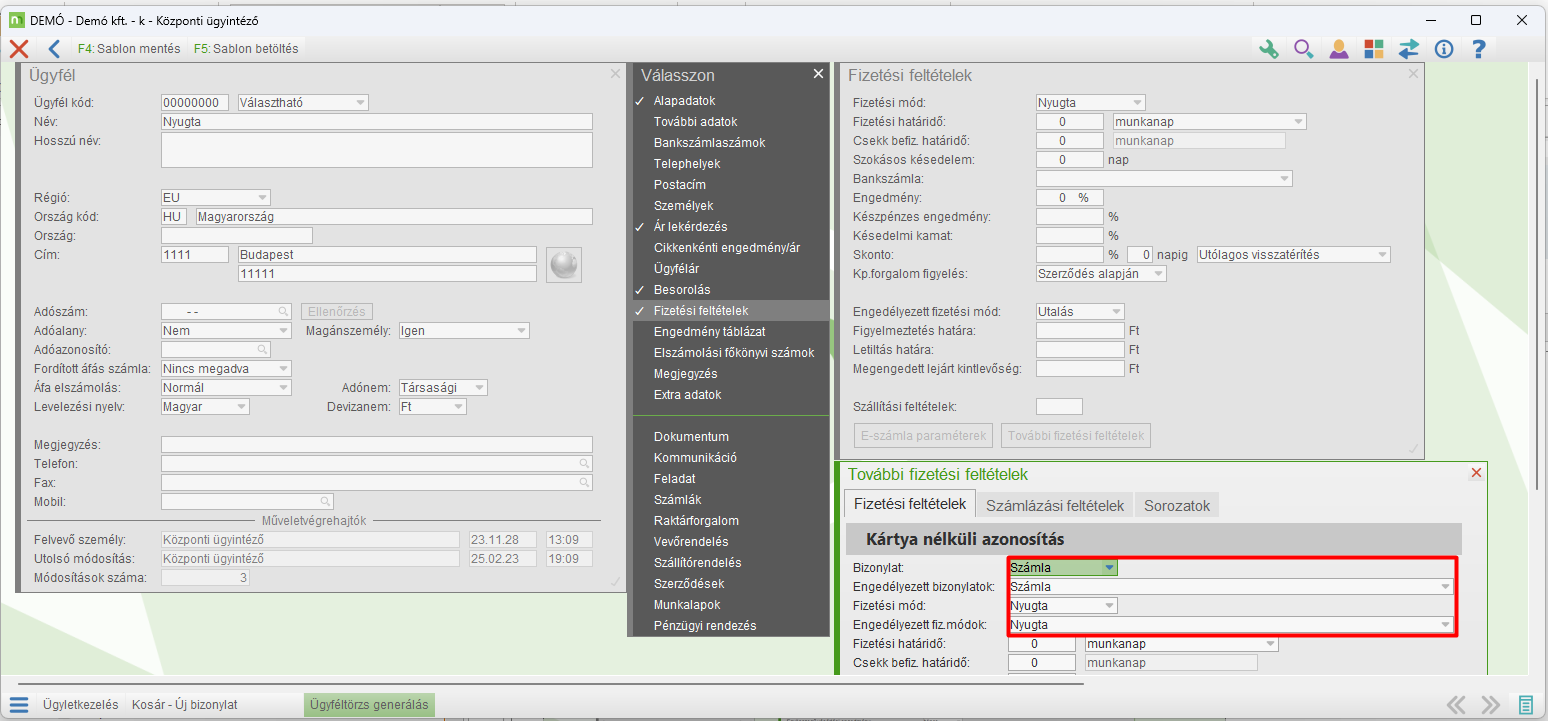The image size is (1548, 721).
Task: Open the hamburger menu at bottom left
Action: tap(19, 704)
